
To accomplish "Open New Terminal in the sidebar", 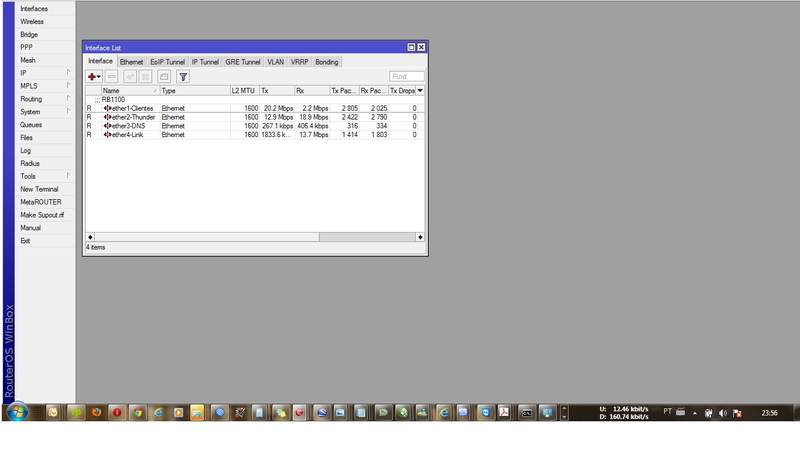I will [45, 189].
